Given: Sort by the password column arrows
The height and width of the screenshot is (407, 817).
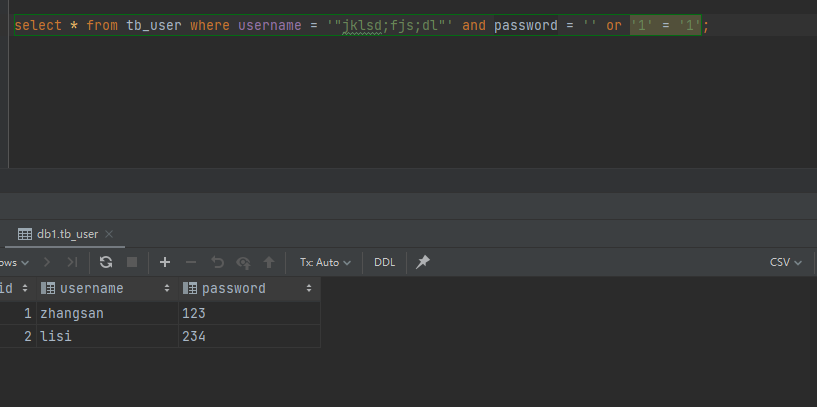Looking at the screenshot, I should (309, 288).
